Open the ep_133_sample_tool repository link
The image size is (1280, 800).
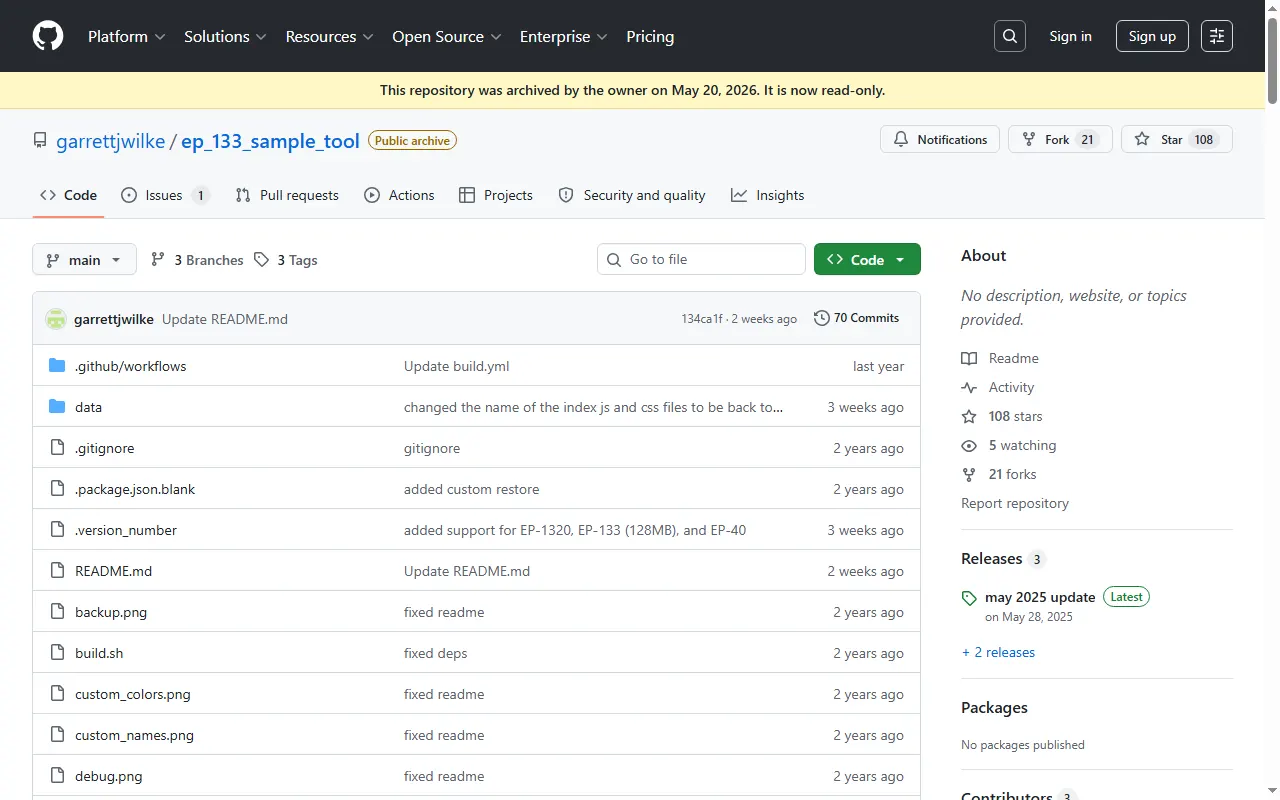tap(270, 141)
